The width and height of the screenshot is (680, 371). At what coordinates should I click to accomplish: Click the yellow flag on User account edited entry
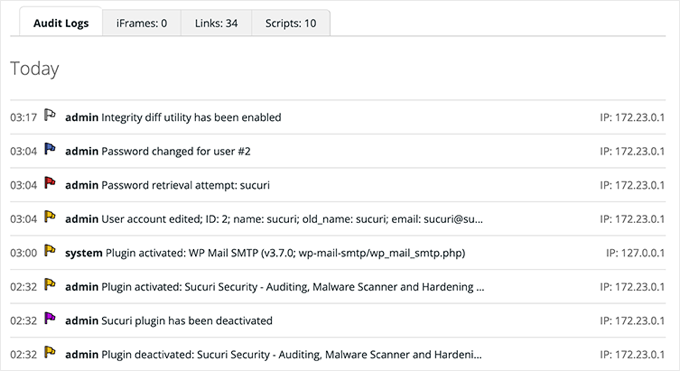tap(50, 217)
